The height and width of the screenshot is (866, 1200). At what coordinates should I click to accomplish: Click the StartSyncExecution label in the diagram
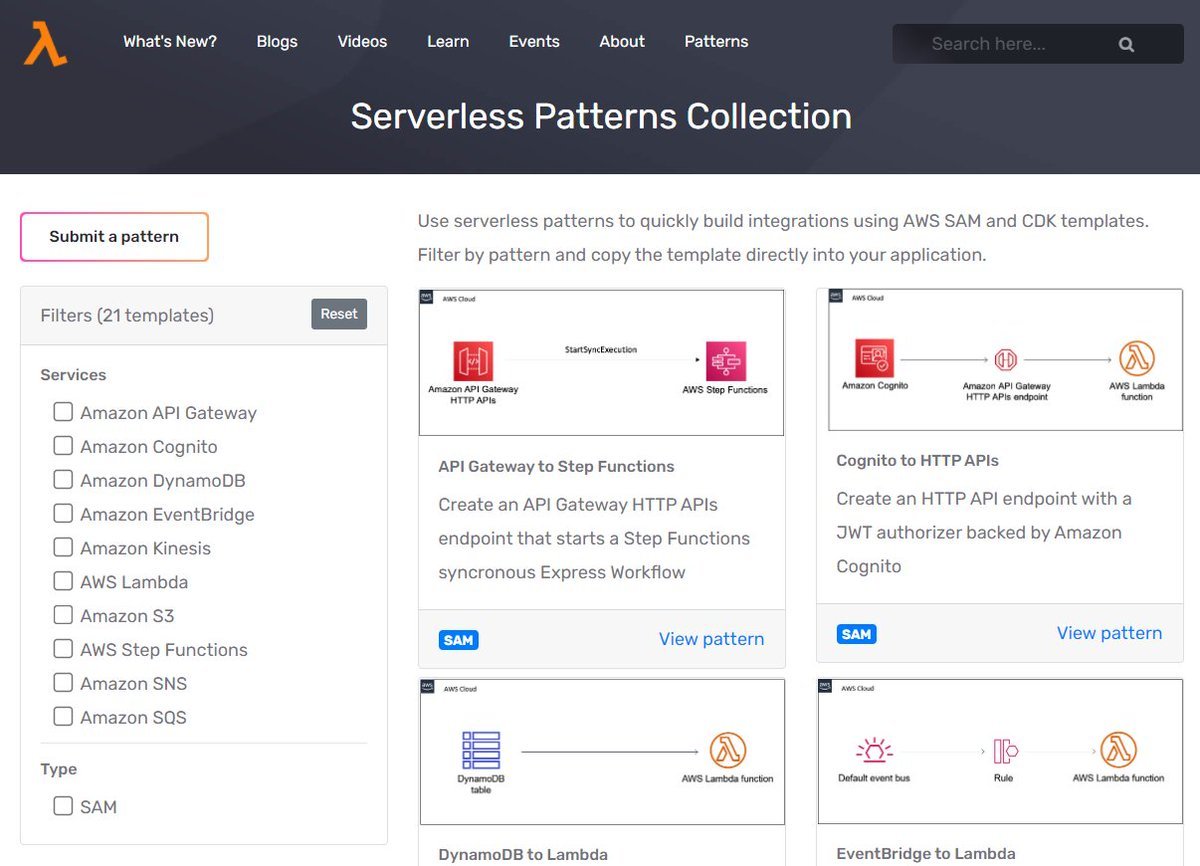point(600,350)
